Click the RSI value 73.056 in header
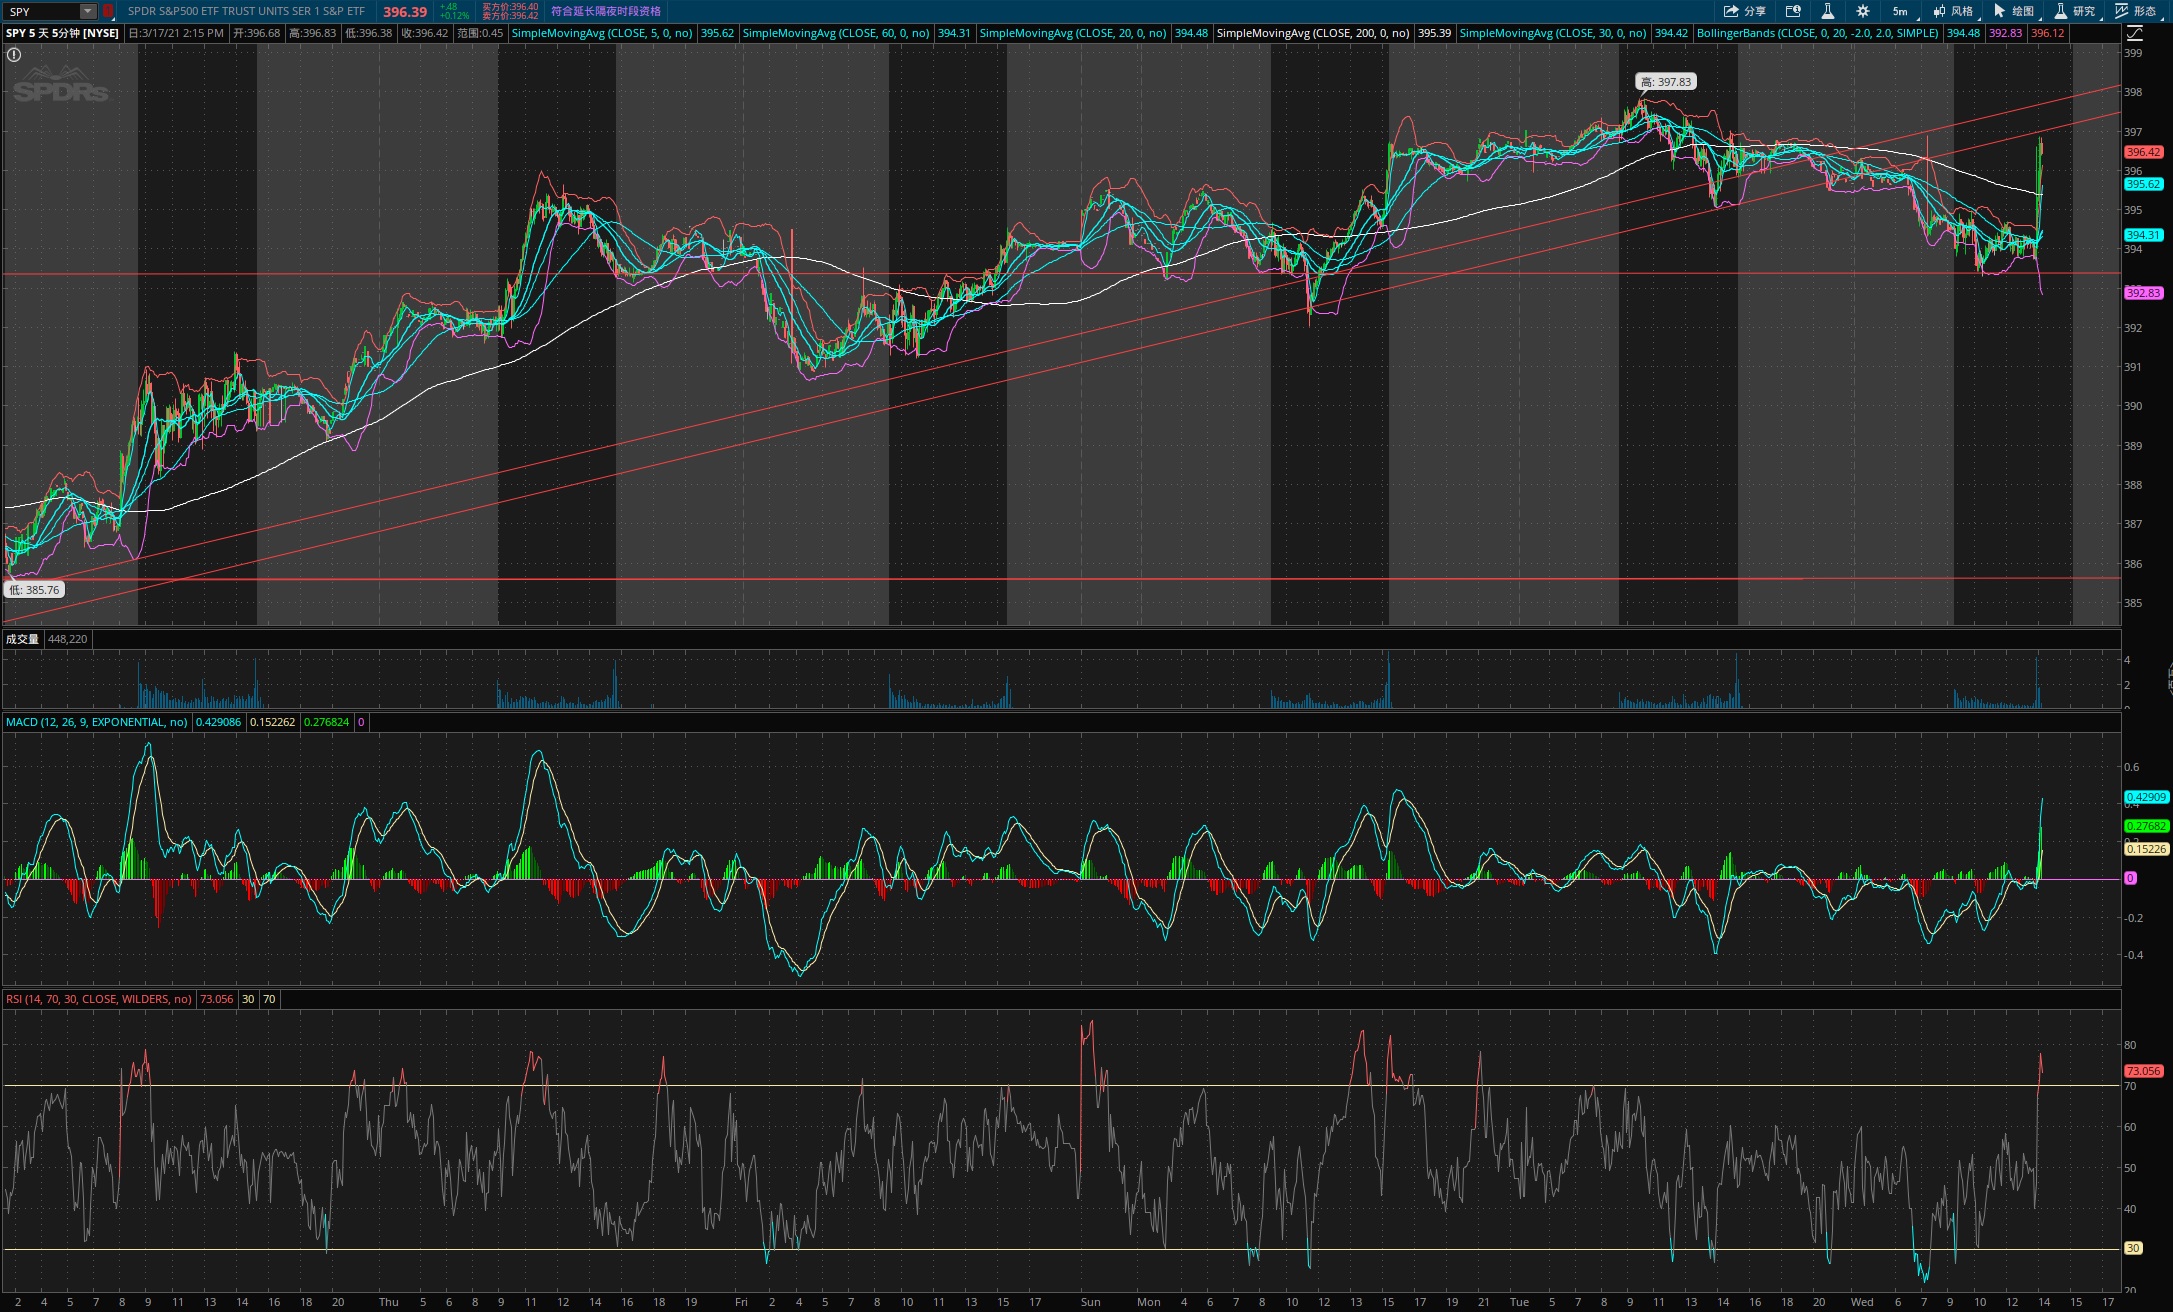The image size is (2173, 1312). [x=216, y=999]
